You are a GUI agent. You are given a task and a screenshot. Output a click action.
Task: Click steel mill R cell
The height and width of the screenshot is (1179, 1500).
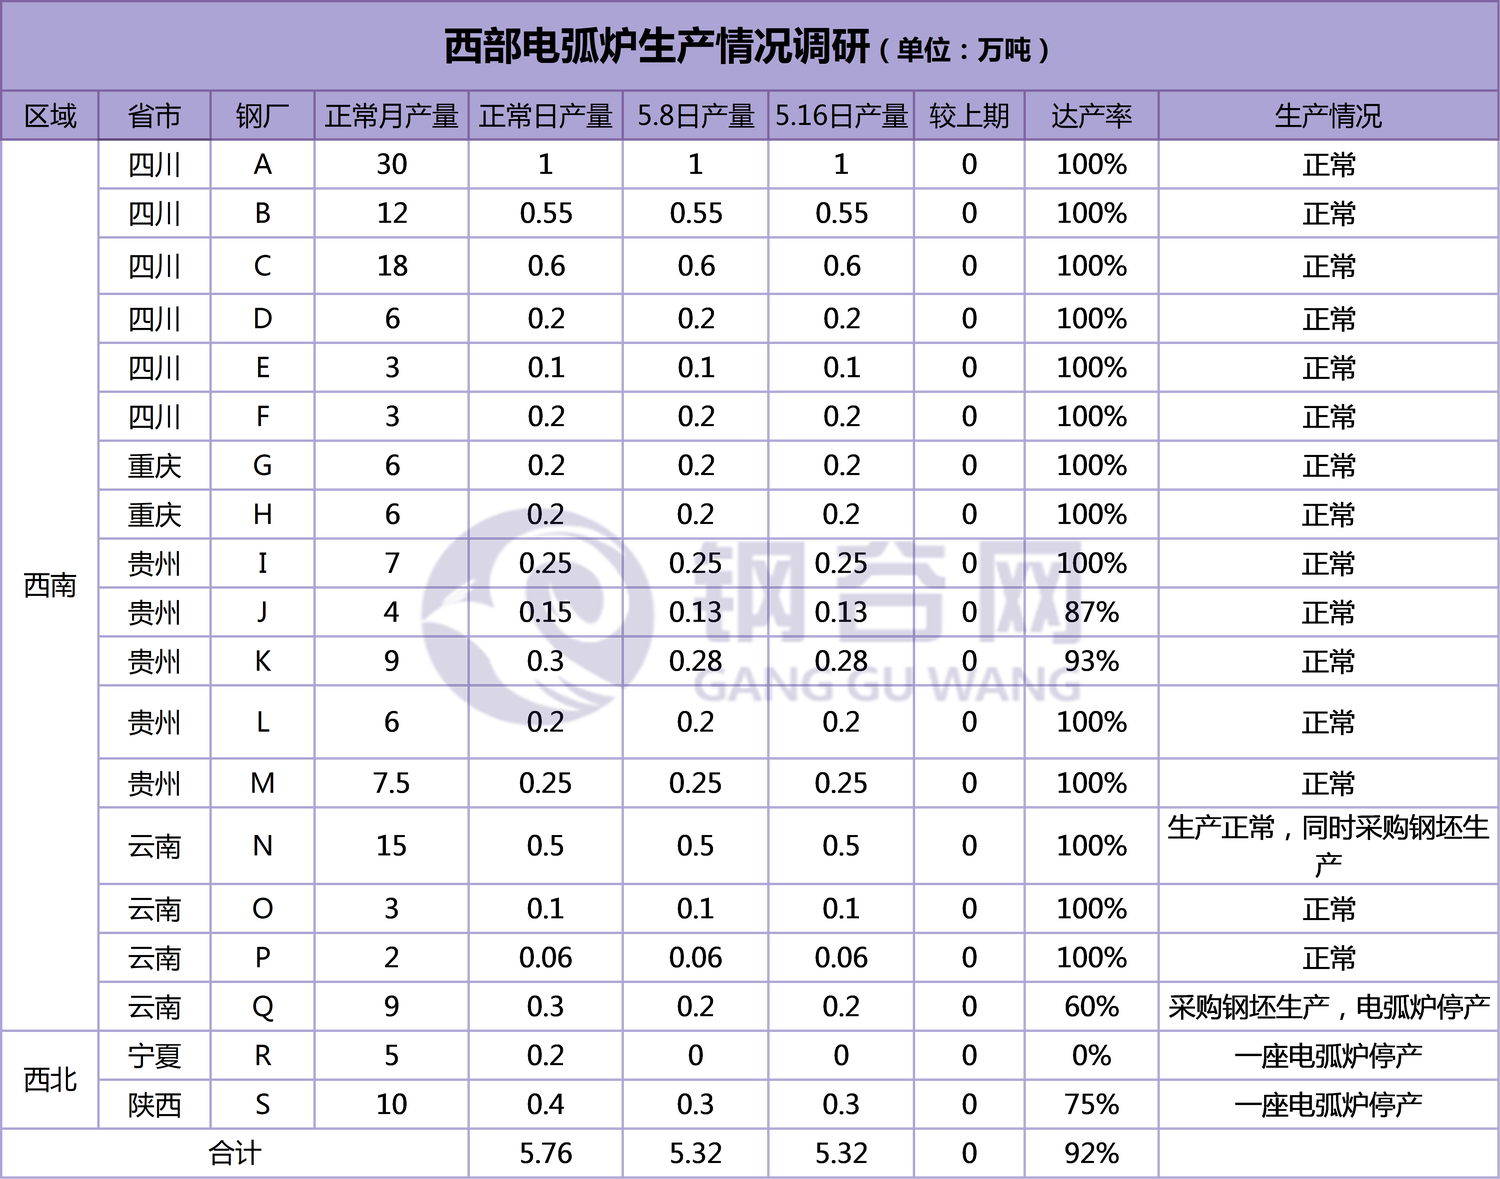tap(262, 1056)
